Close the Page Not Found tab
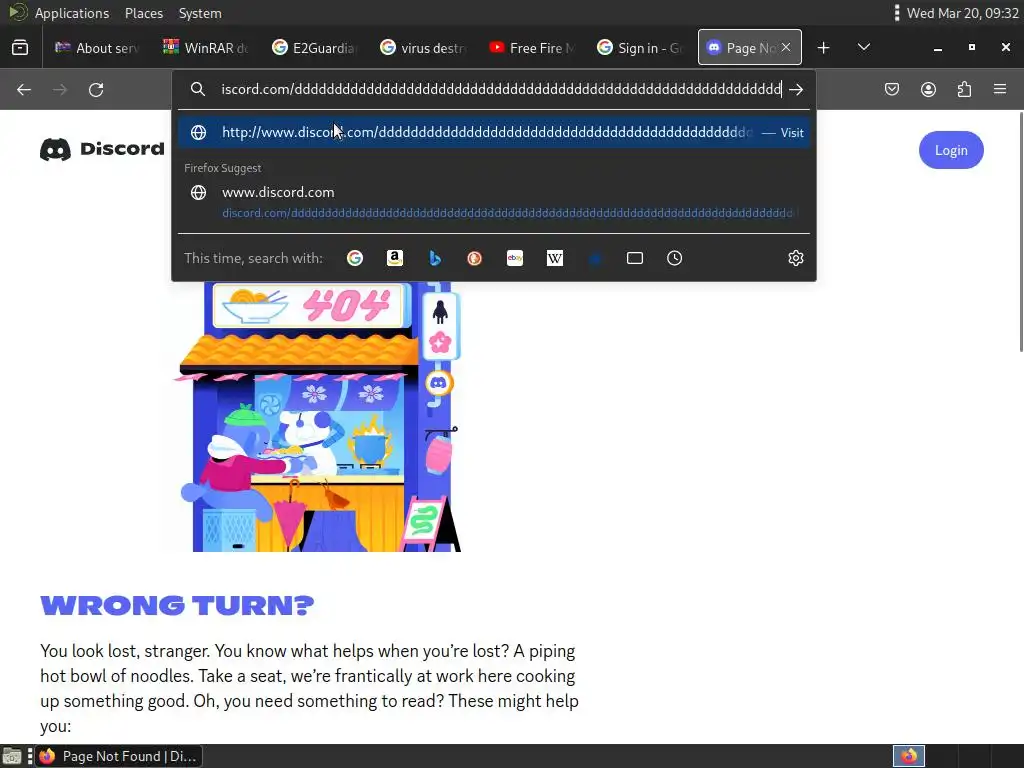 coord(786,47)
